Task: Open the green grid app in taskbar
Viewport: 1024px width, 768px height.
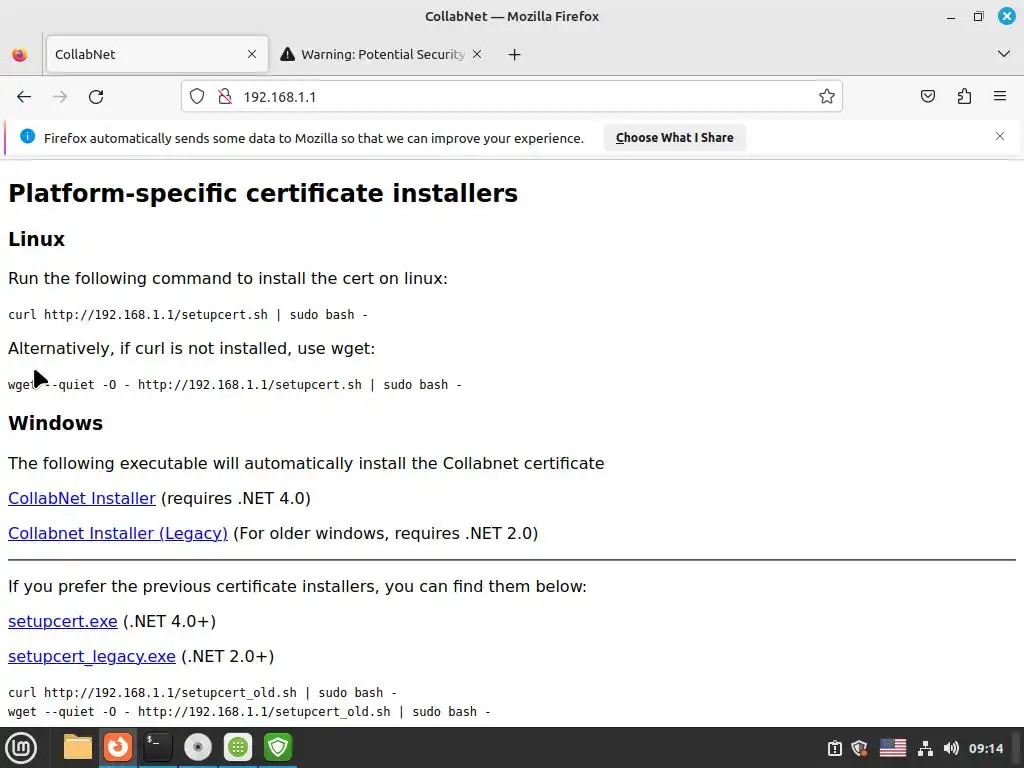Action: [x=238, y=747]
